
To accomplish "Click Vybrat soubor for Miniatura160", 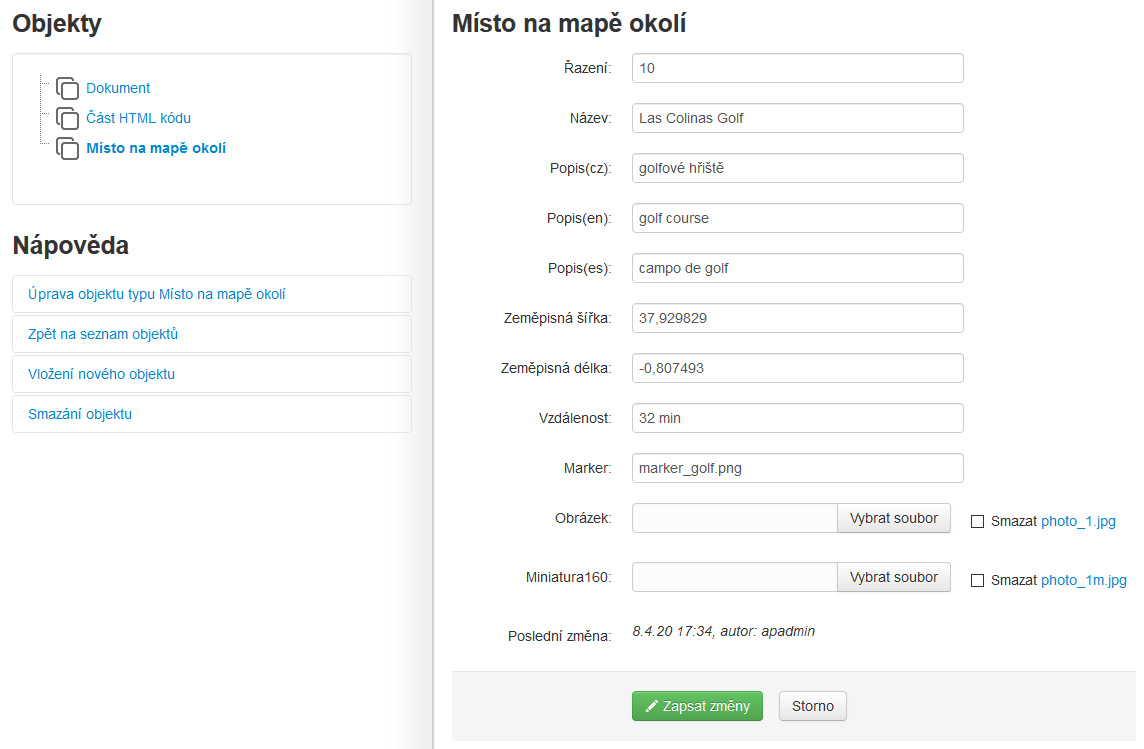I will (x=893, y=577).
